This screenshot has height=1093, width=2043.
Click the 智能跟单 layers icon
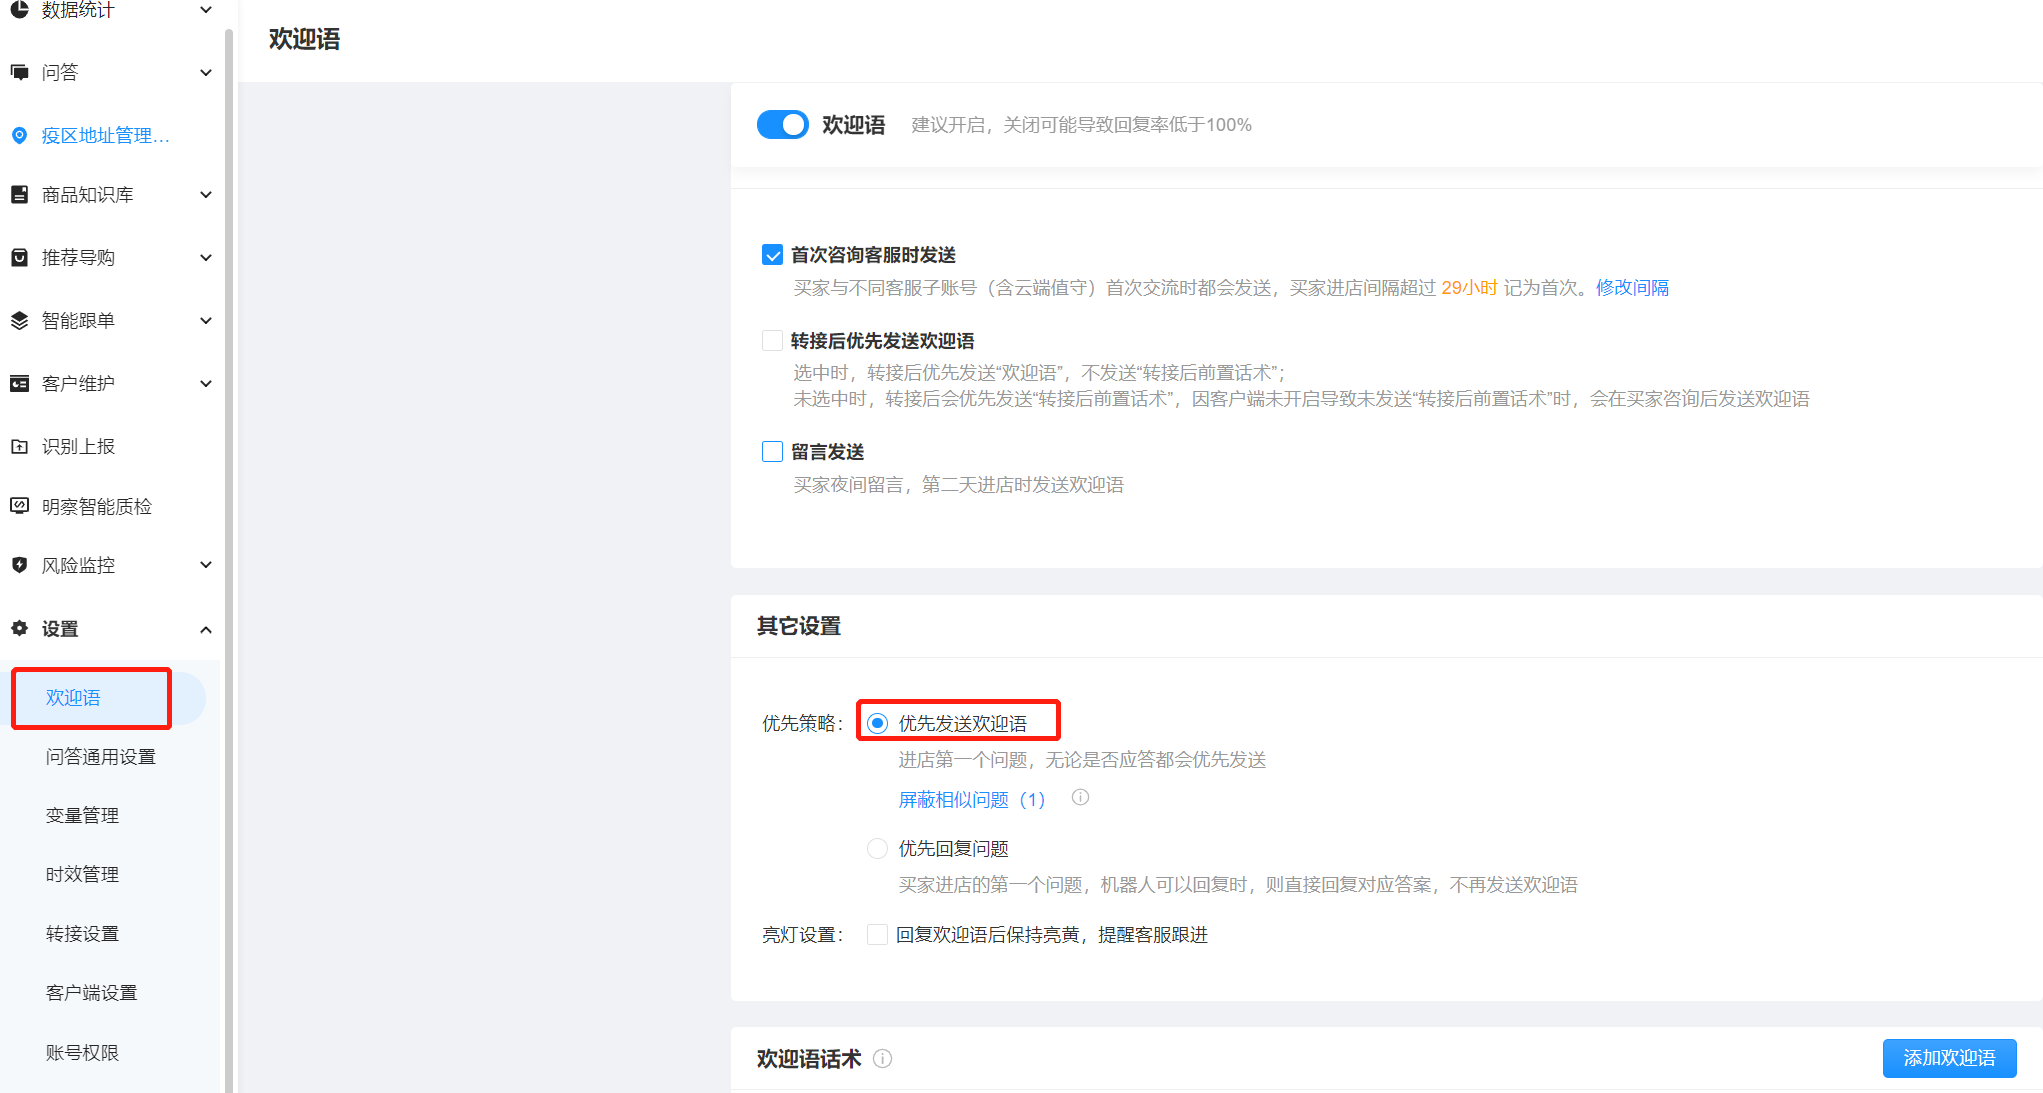coord(19,321)
